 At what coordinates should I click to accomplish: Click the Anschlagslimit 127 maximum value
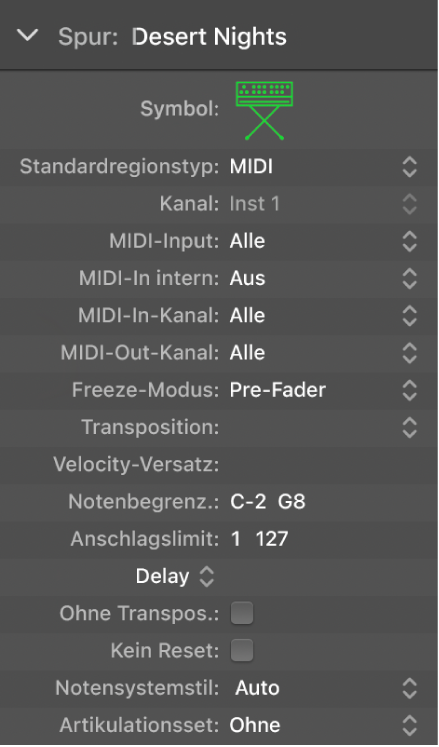click(x=272, y=539)
